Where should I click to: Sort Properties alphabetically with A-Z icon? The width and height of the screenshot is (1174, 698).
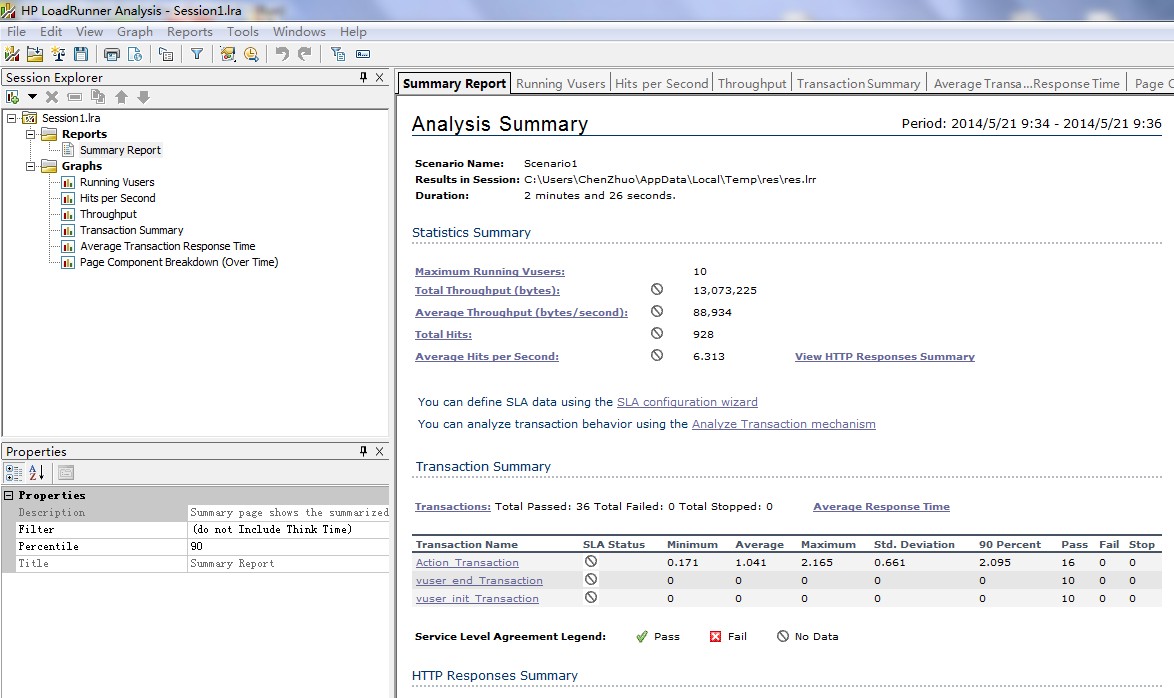point(37,473)
